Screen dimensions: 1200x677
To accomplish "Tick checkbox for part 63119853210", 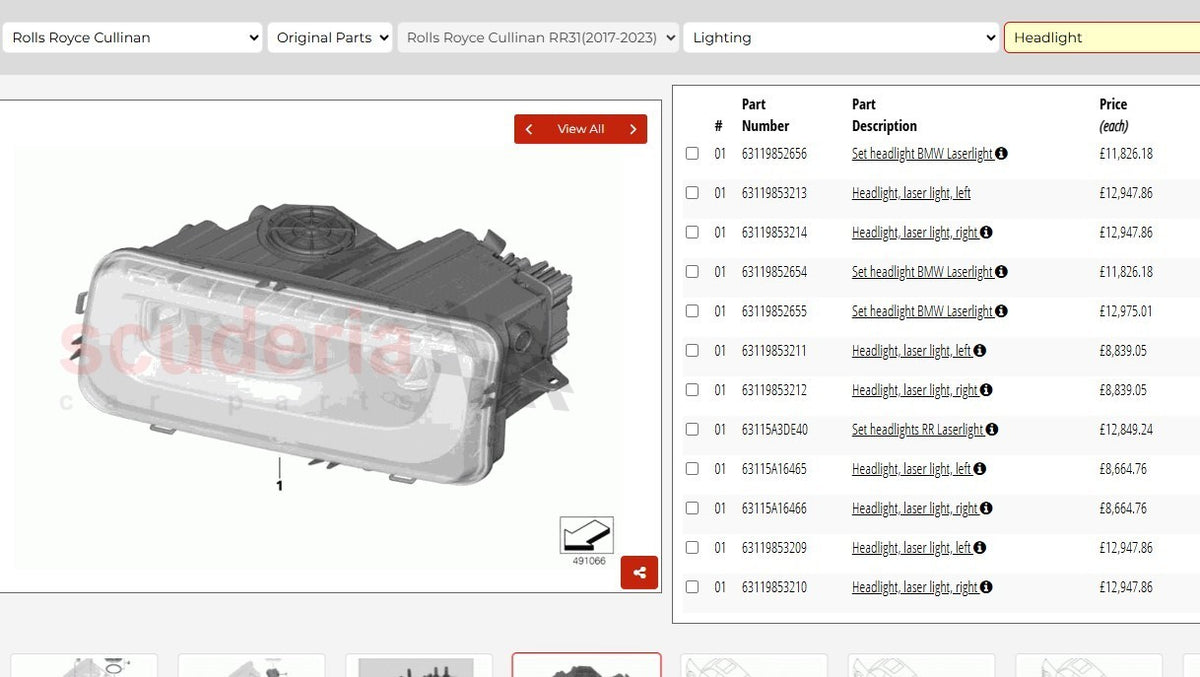I will click(692, 587).
